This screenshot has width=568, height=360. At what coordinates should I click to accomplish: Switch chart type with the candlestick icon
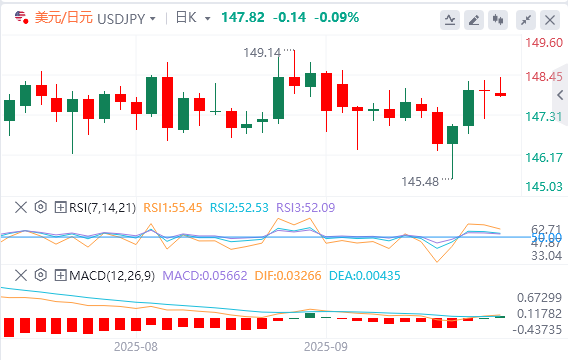(x=498, y=20)
